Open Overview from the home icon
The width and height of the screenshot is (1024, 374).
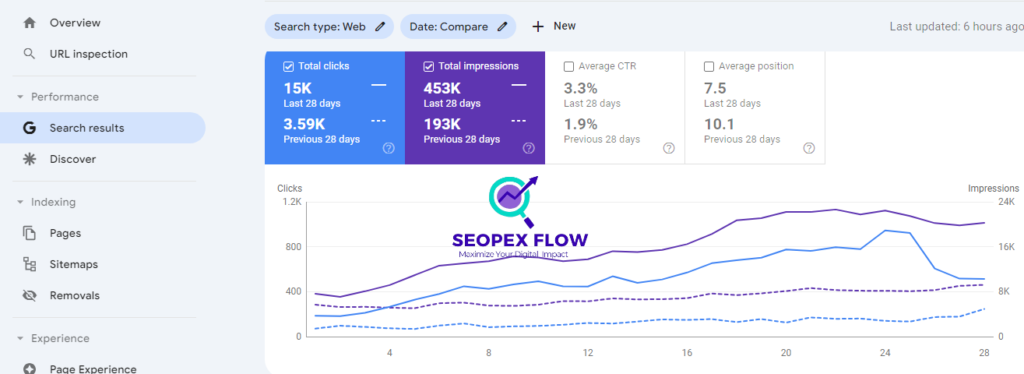point(29,23)
